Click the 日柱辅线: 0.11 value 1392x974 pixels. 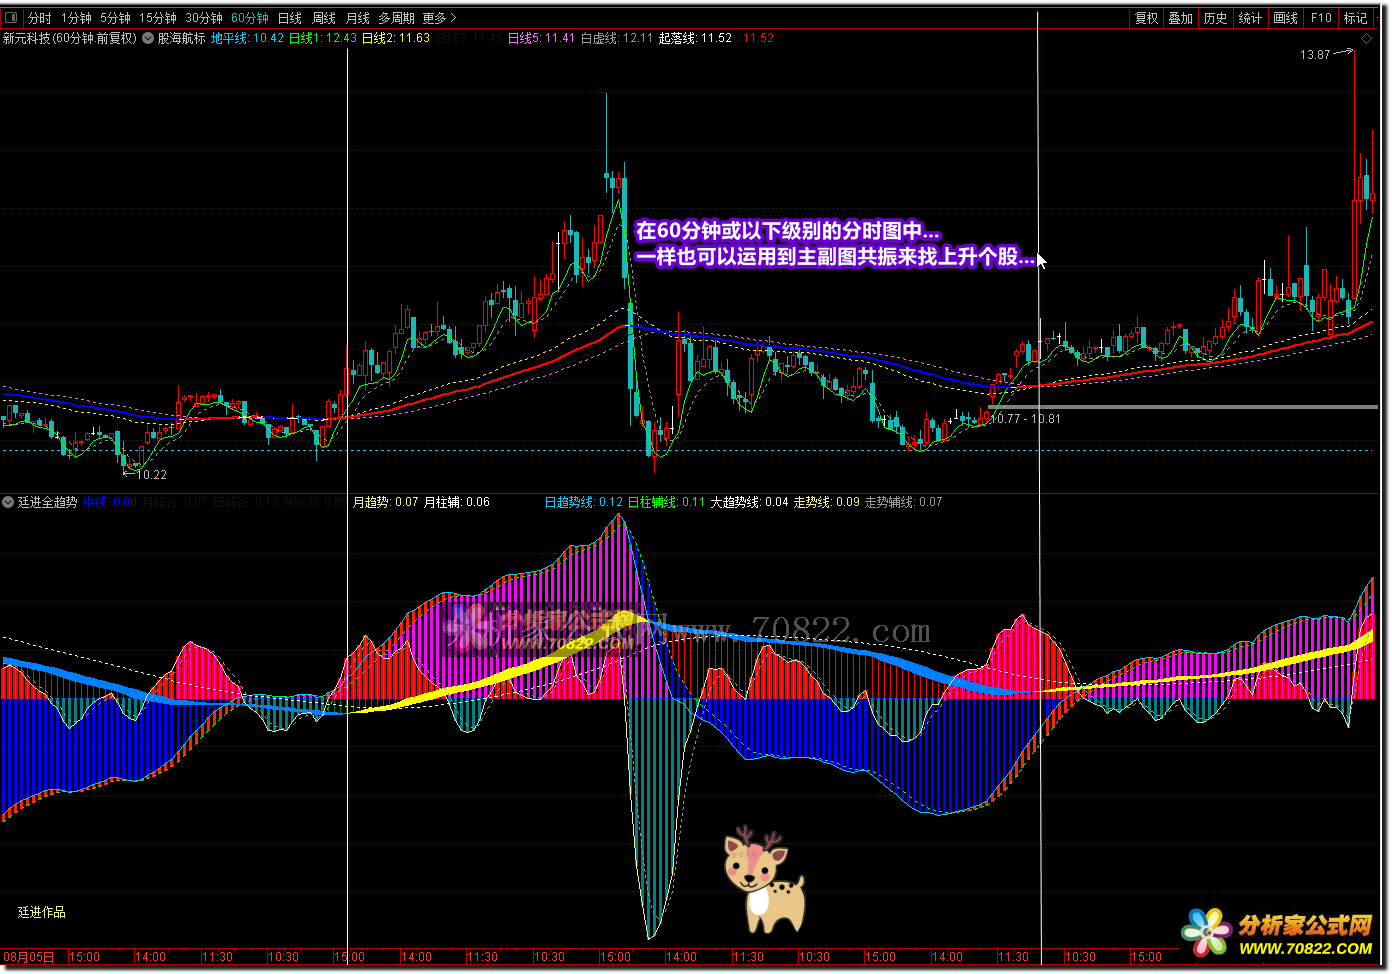(666, 502)
